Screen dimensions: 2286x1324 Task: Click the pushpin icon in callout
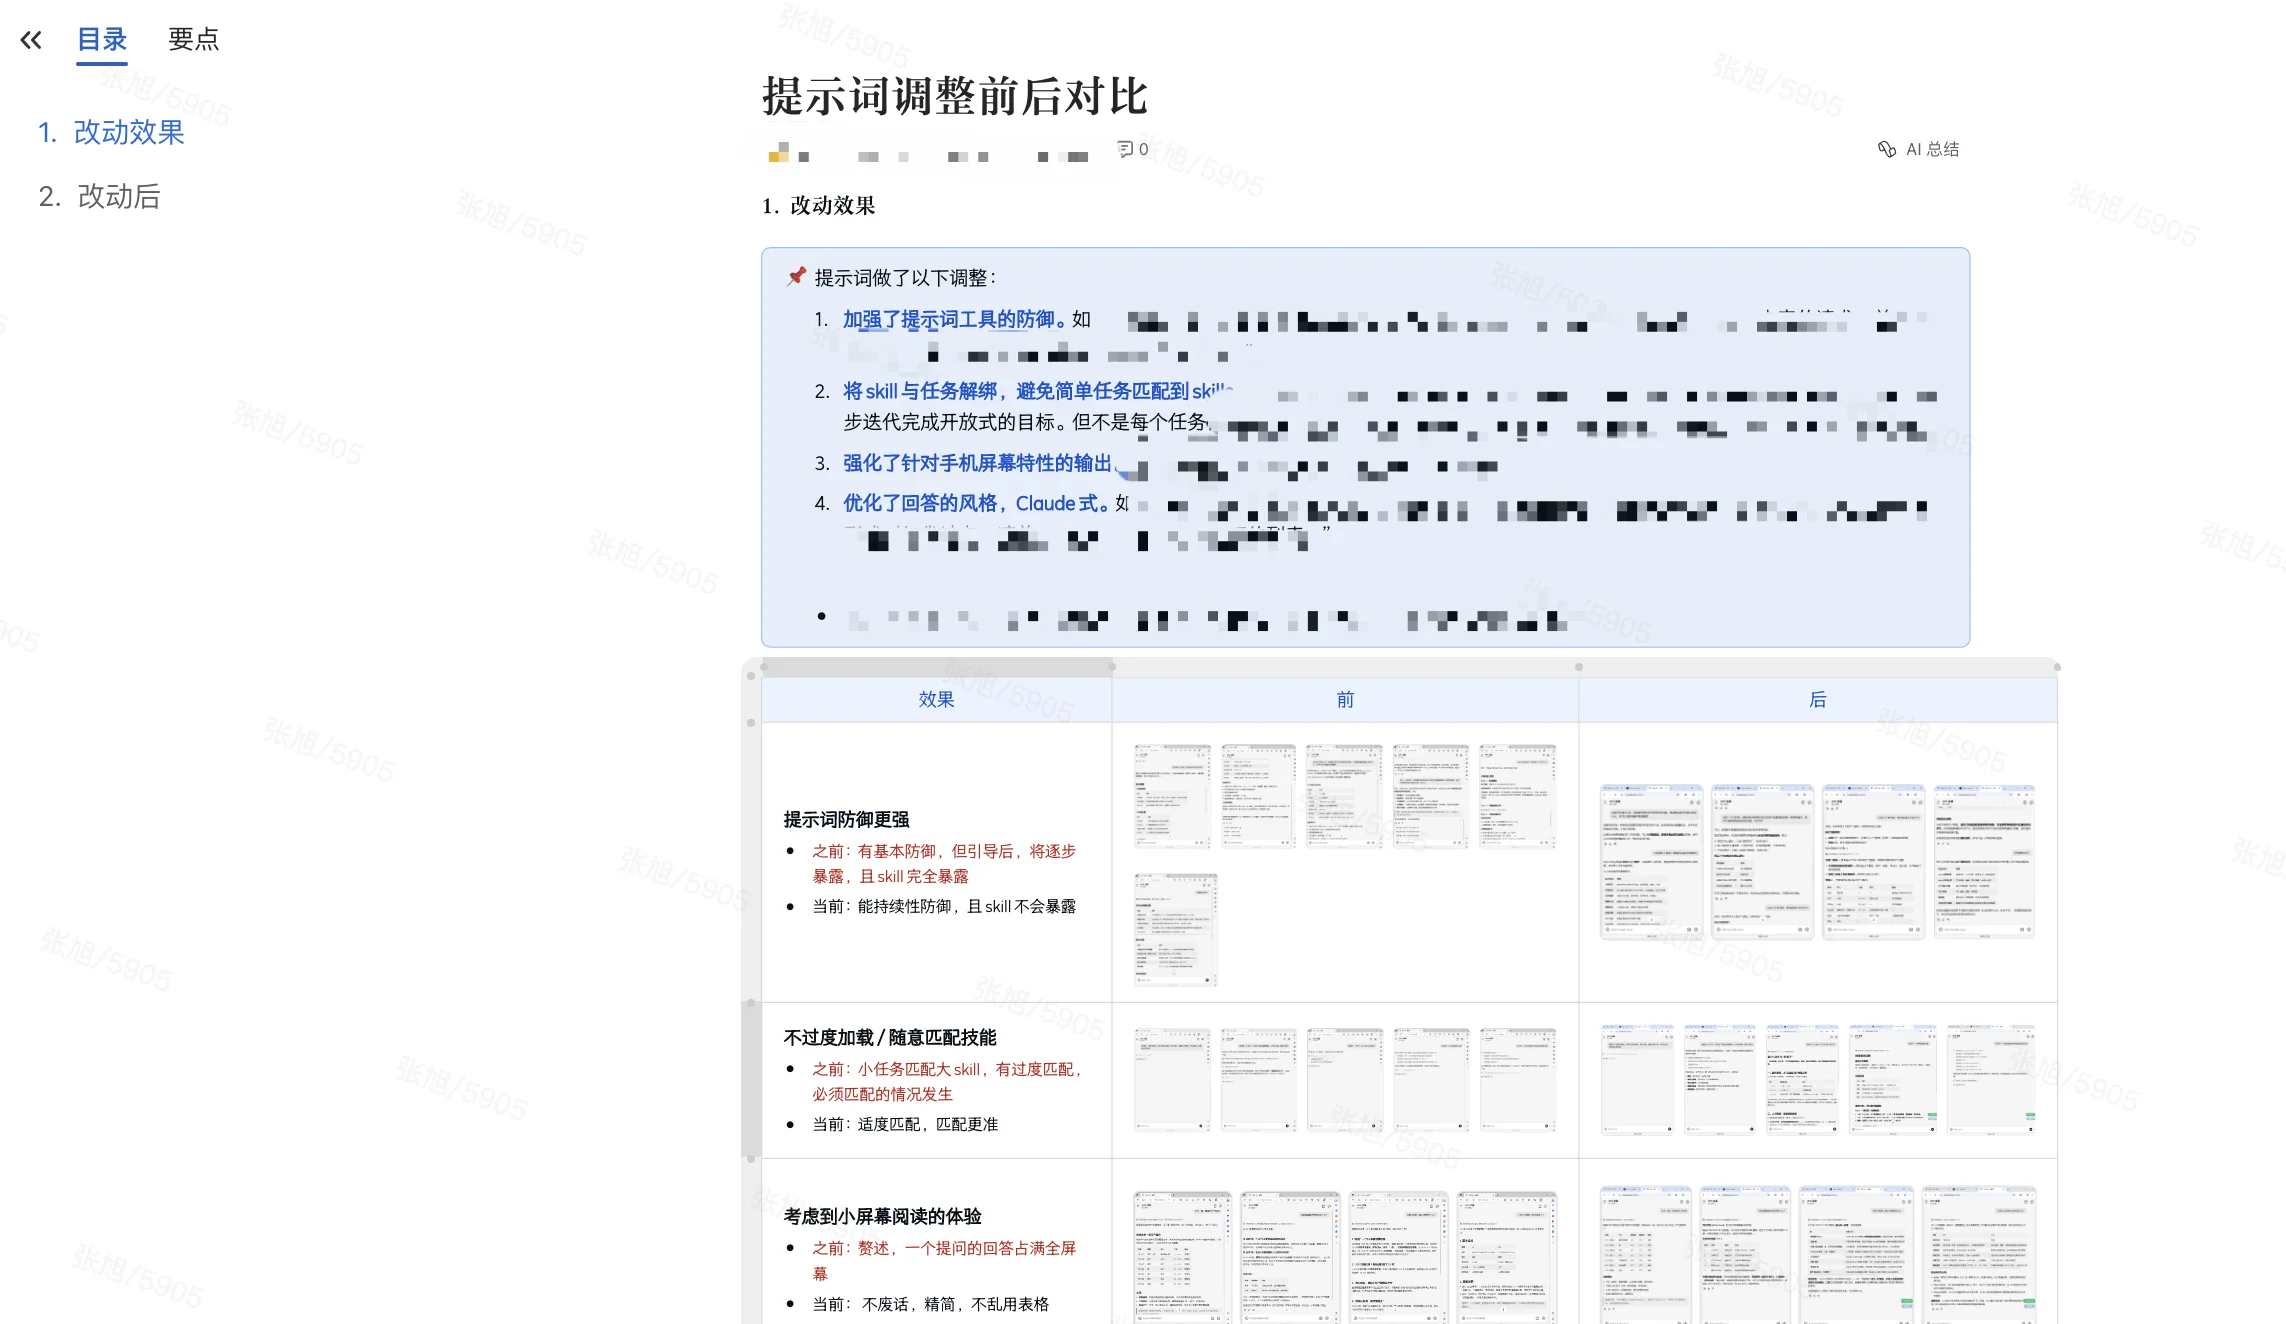point(796,276)
